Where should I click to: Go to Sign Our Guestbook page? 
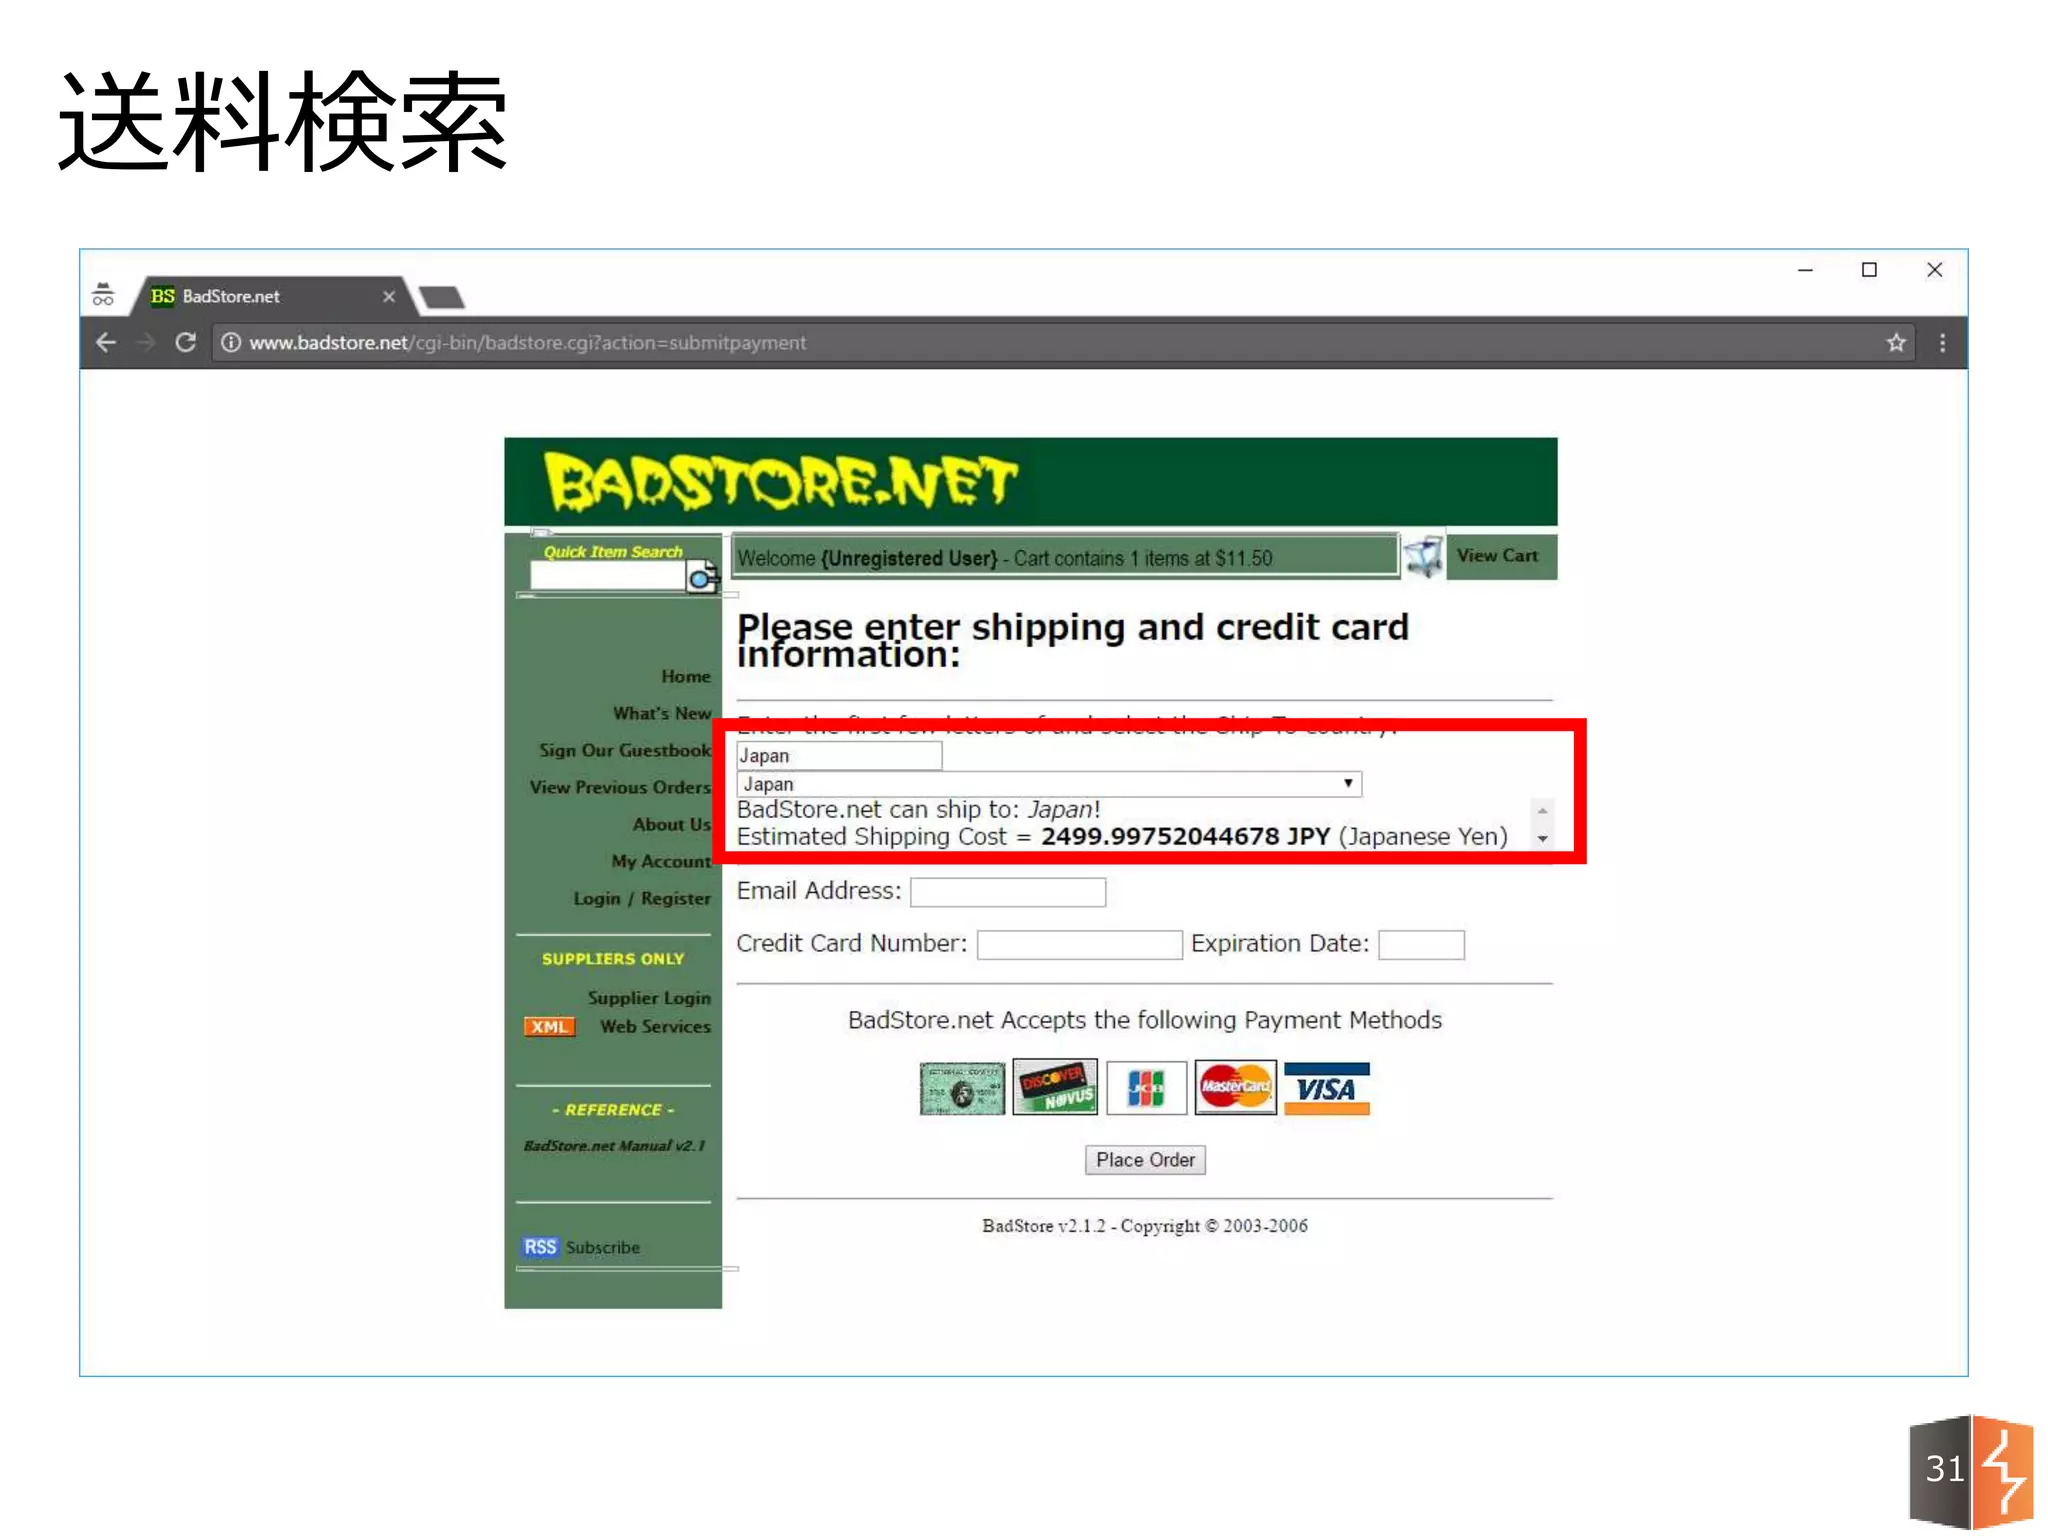coord(624,750)
